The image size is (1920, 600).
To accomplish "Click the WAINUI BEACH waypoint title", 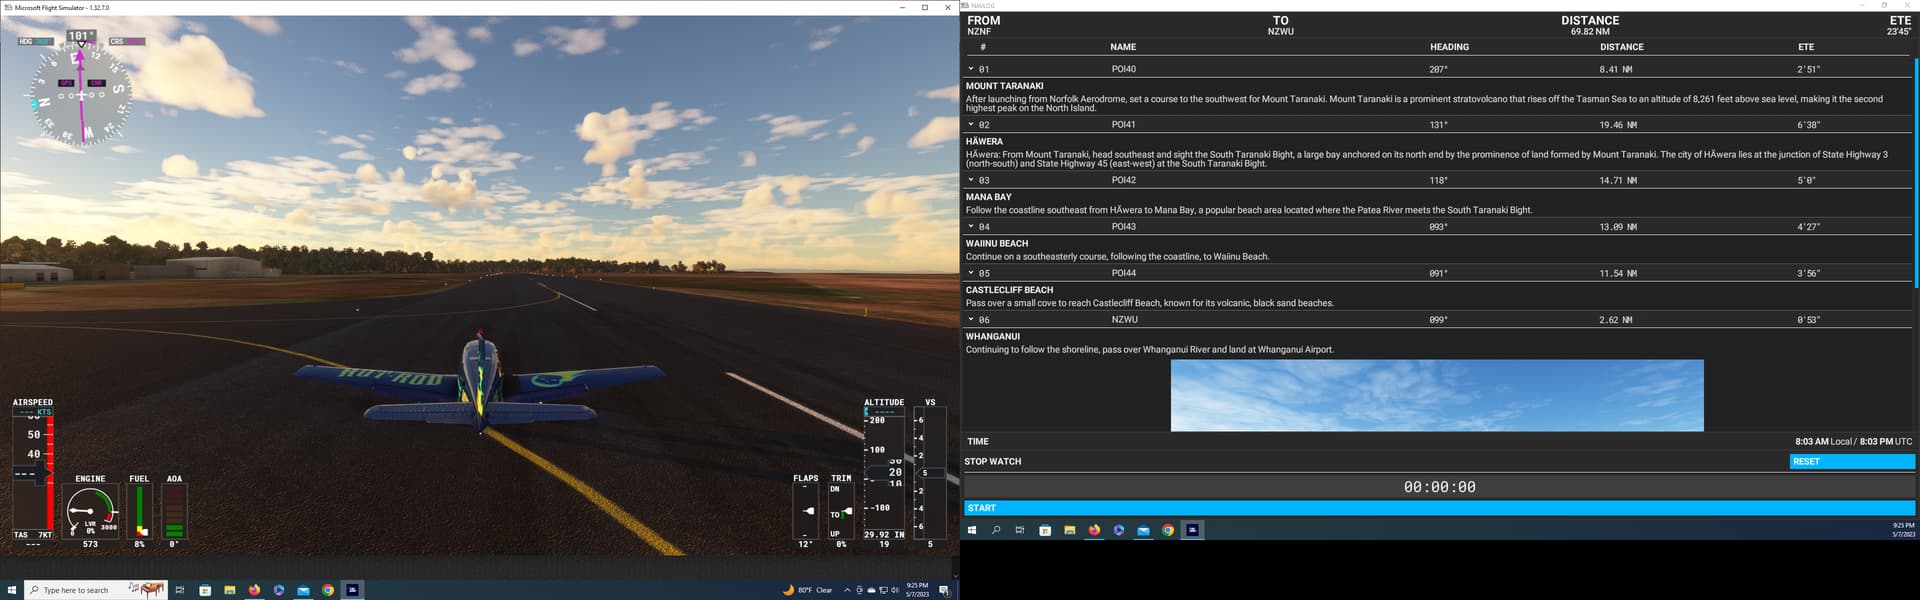I will [996, 243].
